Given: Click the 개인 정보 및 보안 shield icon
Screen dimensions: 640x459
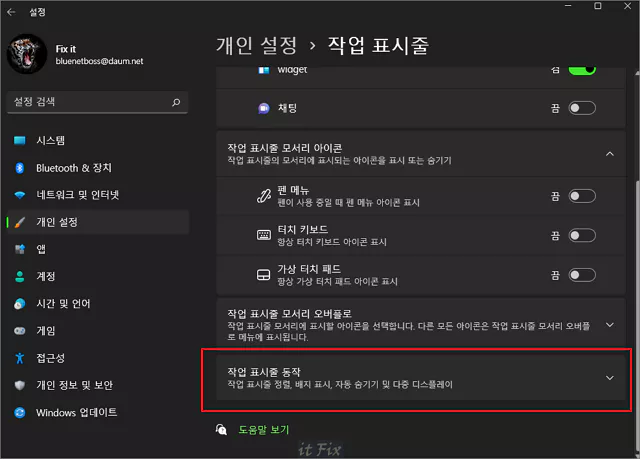Looking at the screenshot, I should pyautogui.click(x=20, y=385).
